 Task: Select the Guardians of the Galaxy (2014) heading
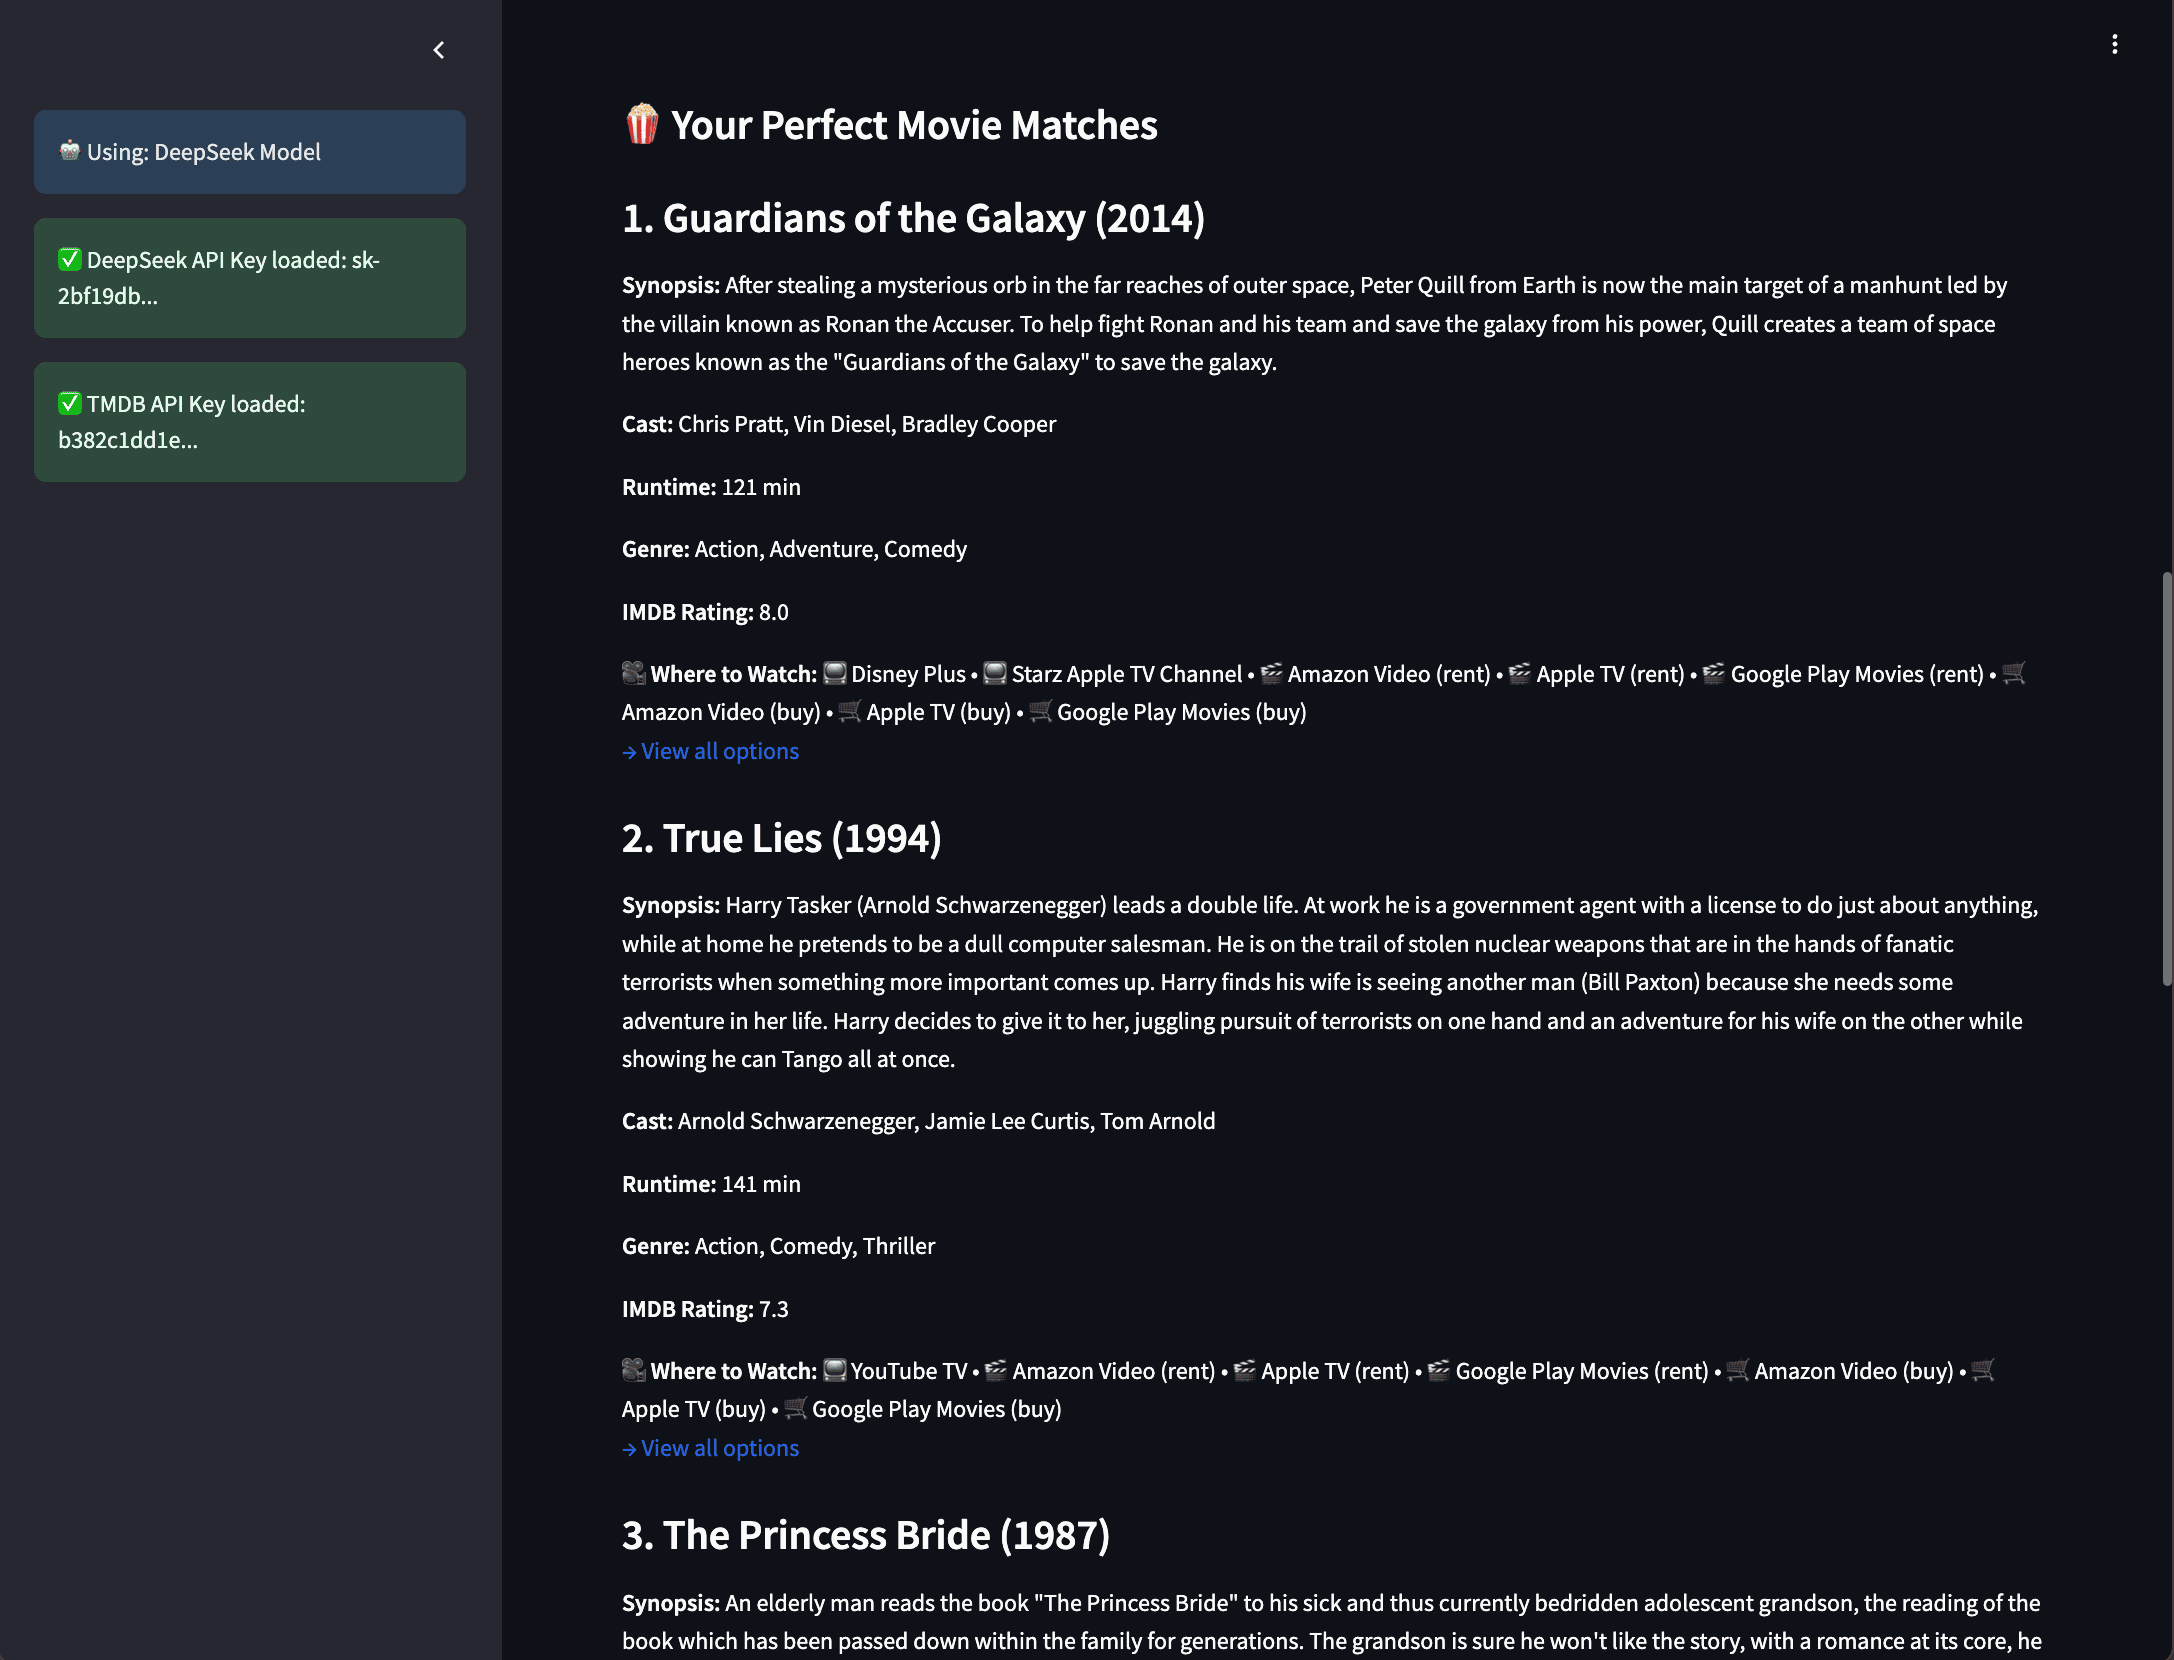913,218
